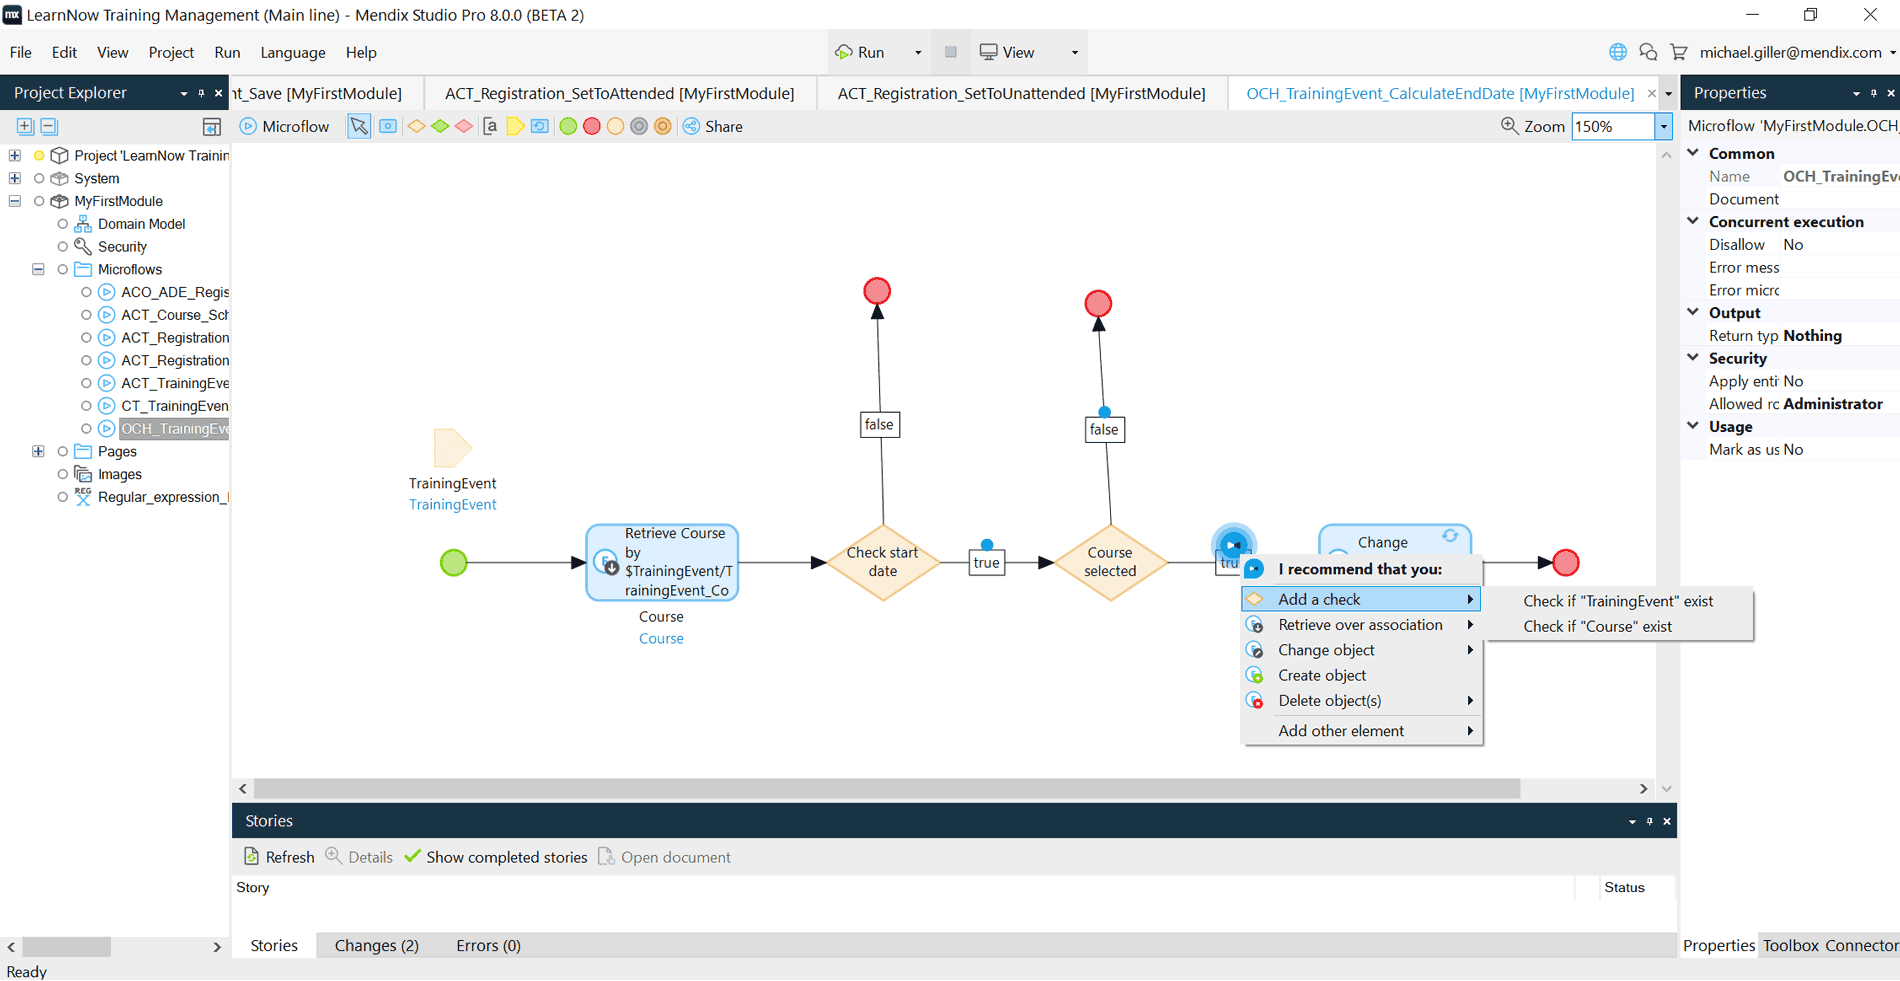This screenshot has width=1900, height=981.
Task: Open the account dropdown for michael.giller@mendix.com
Action: (1893, 52)
